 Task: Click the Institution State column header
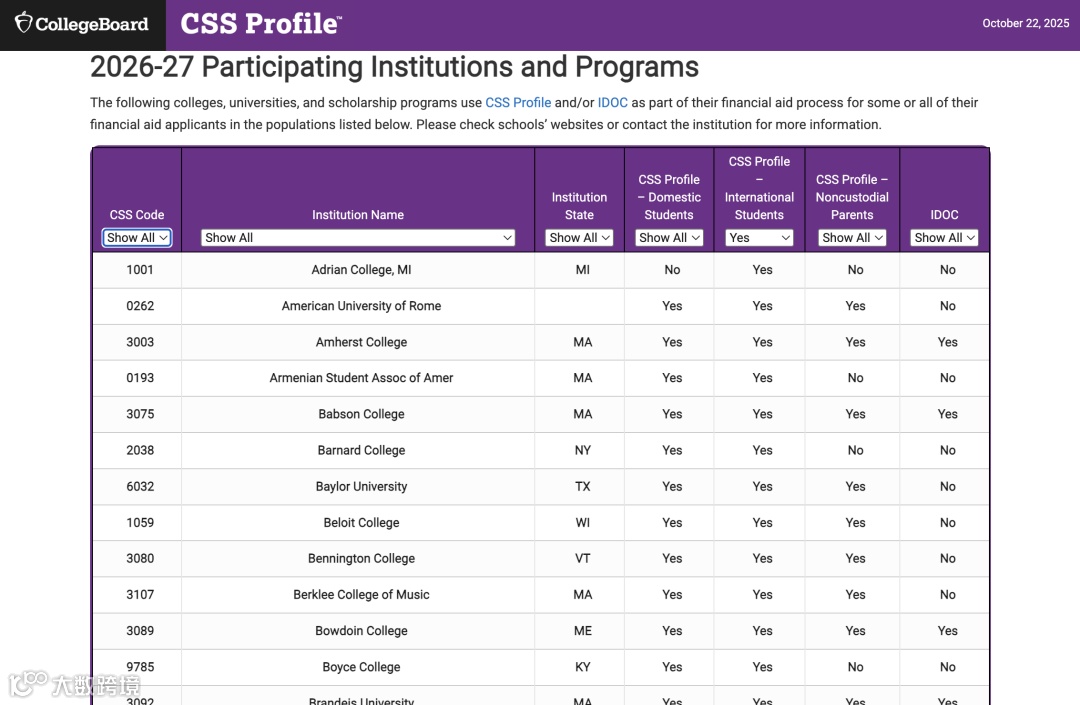(x=579, y=206)
